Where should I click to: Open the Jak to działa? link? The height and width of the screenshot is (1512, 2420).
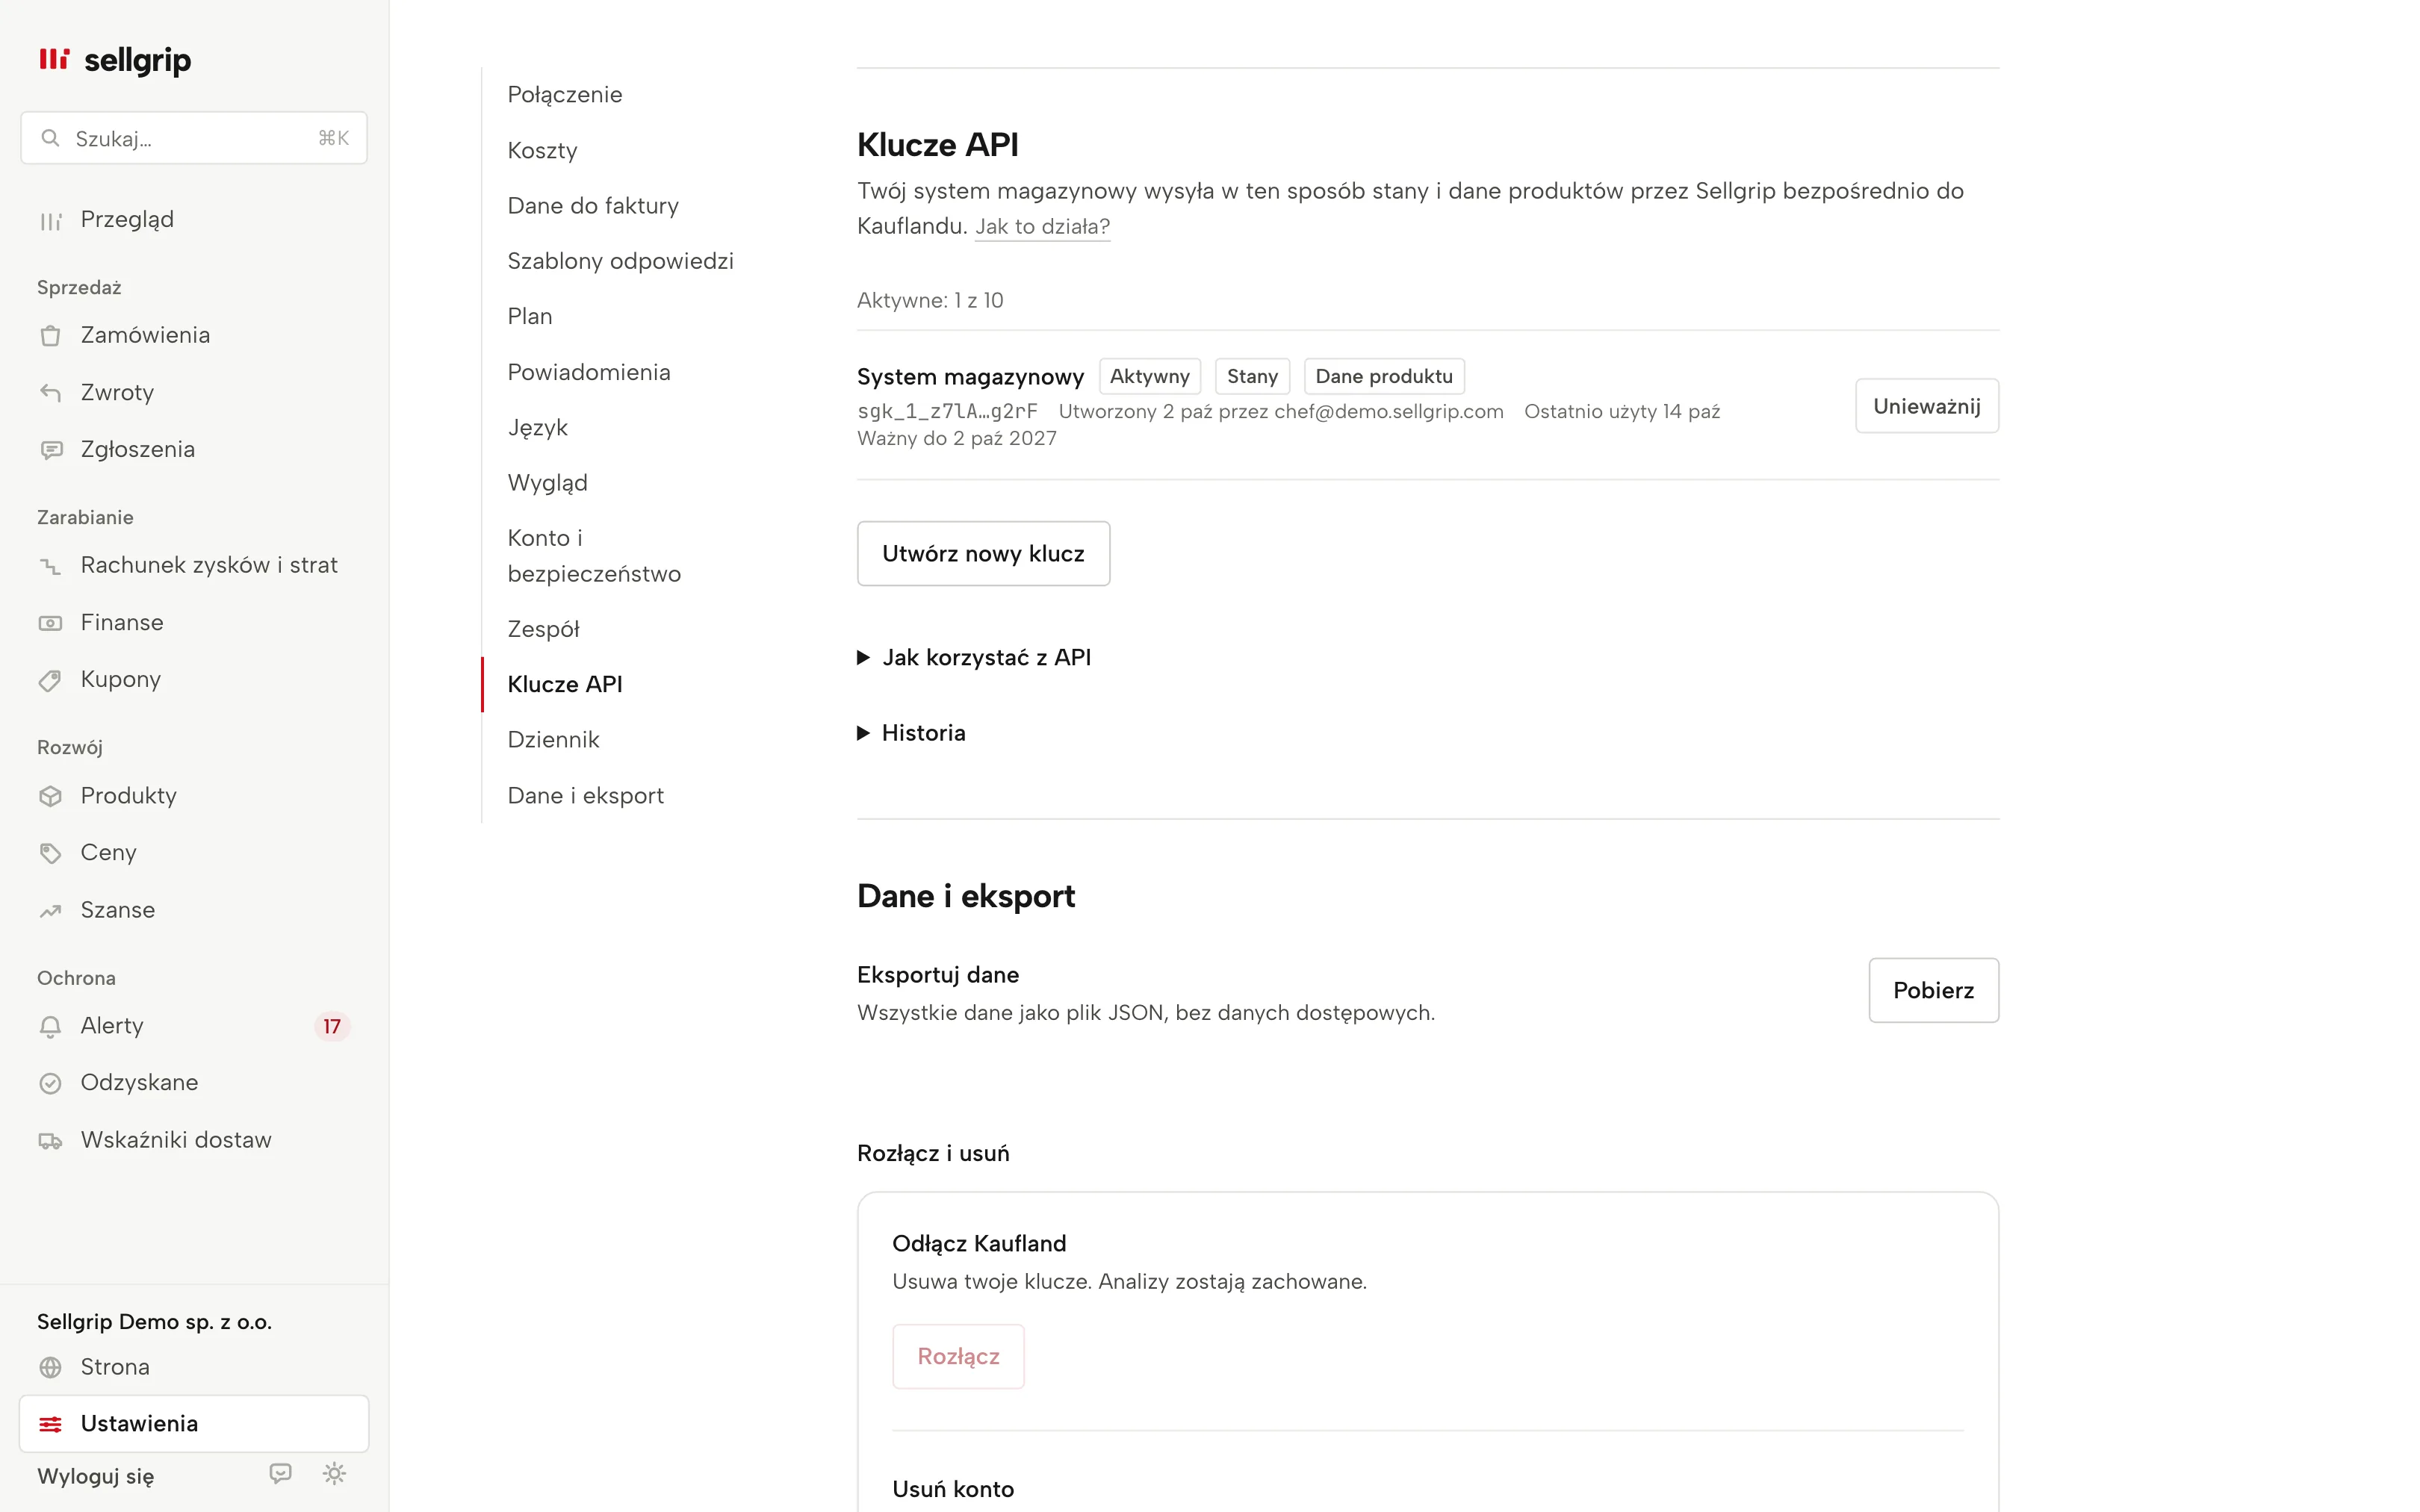(x=1042, y=227)
